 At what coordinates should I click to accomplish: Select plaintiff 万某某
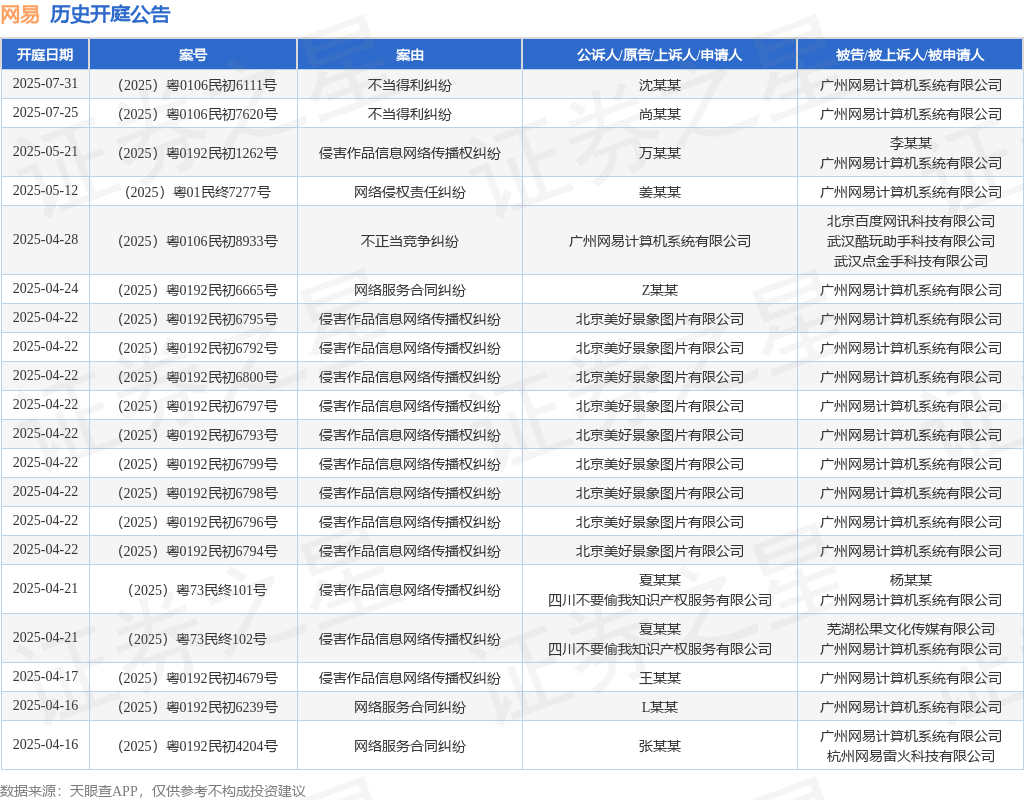(660, 153)
